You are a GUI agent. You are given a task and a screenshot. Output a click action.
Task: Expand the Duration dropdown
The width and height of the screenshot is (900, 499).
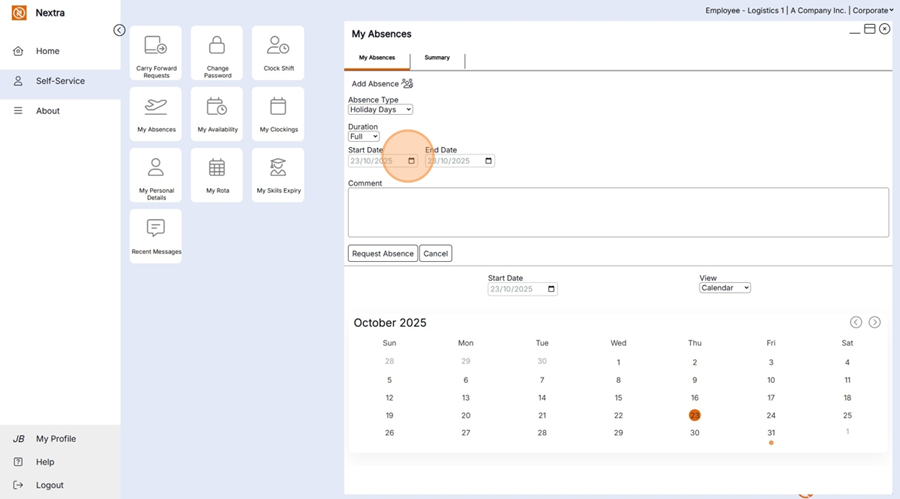pos(363,137)
